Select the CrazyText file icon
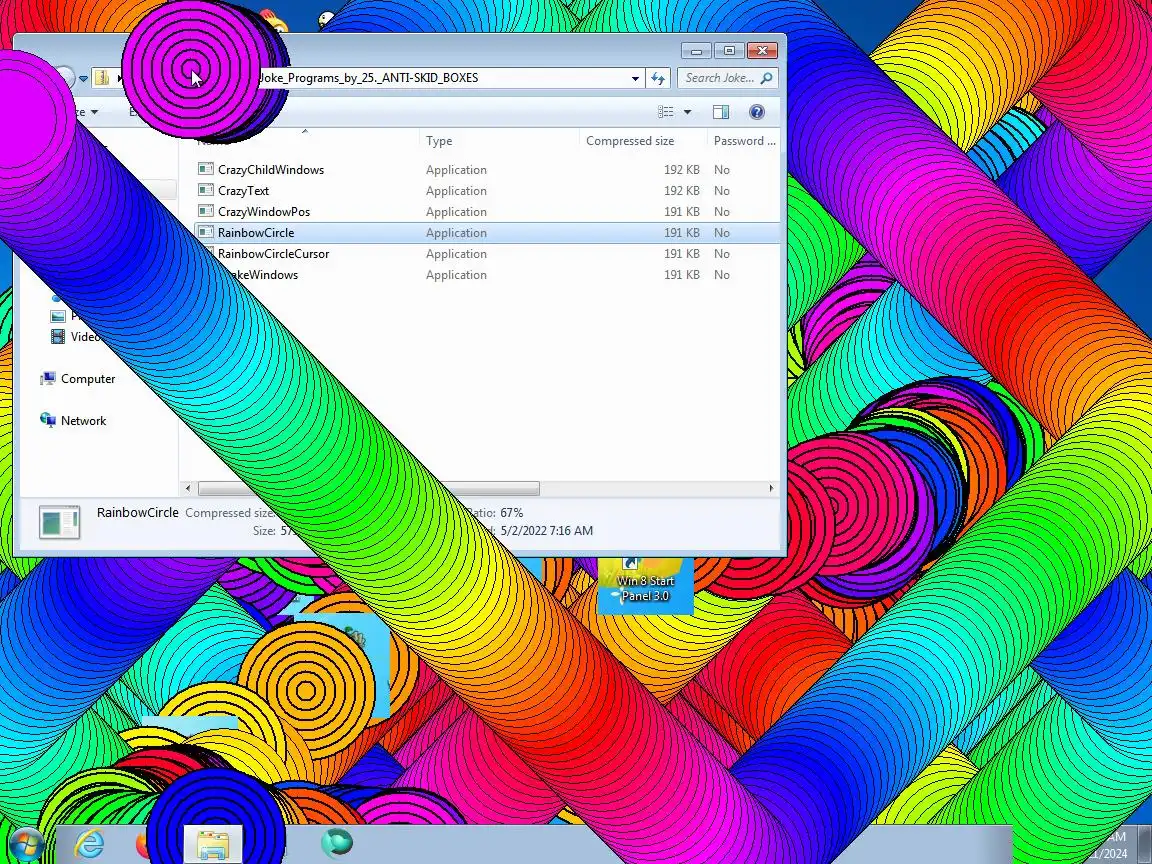The width and height of the screenshot is (1152, 864). pos(206,190)
